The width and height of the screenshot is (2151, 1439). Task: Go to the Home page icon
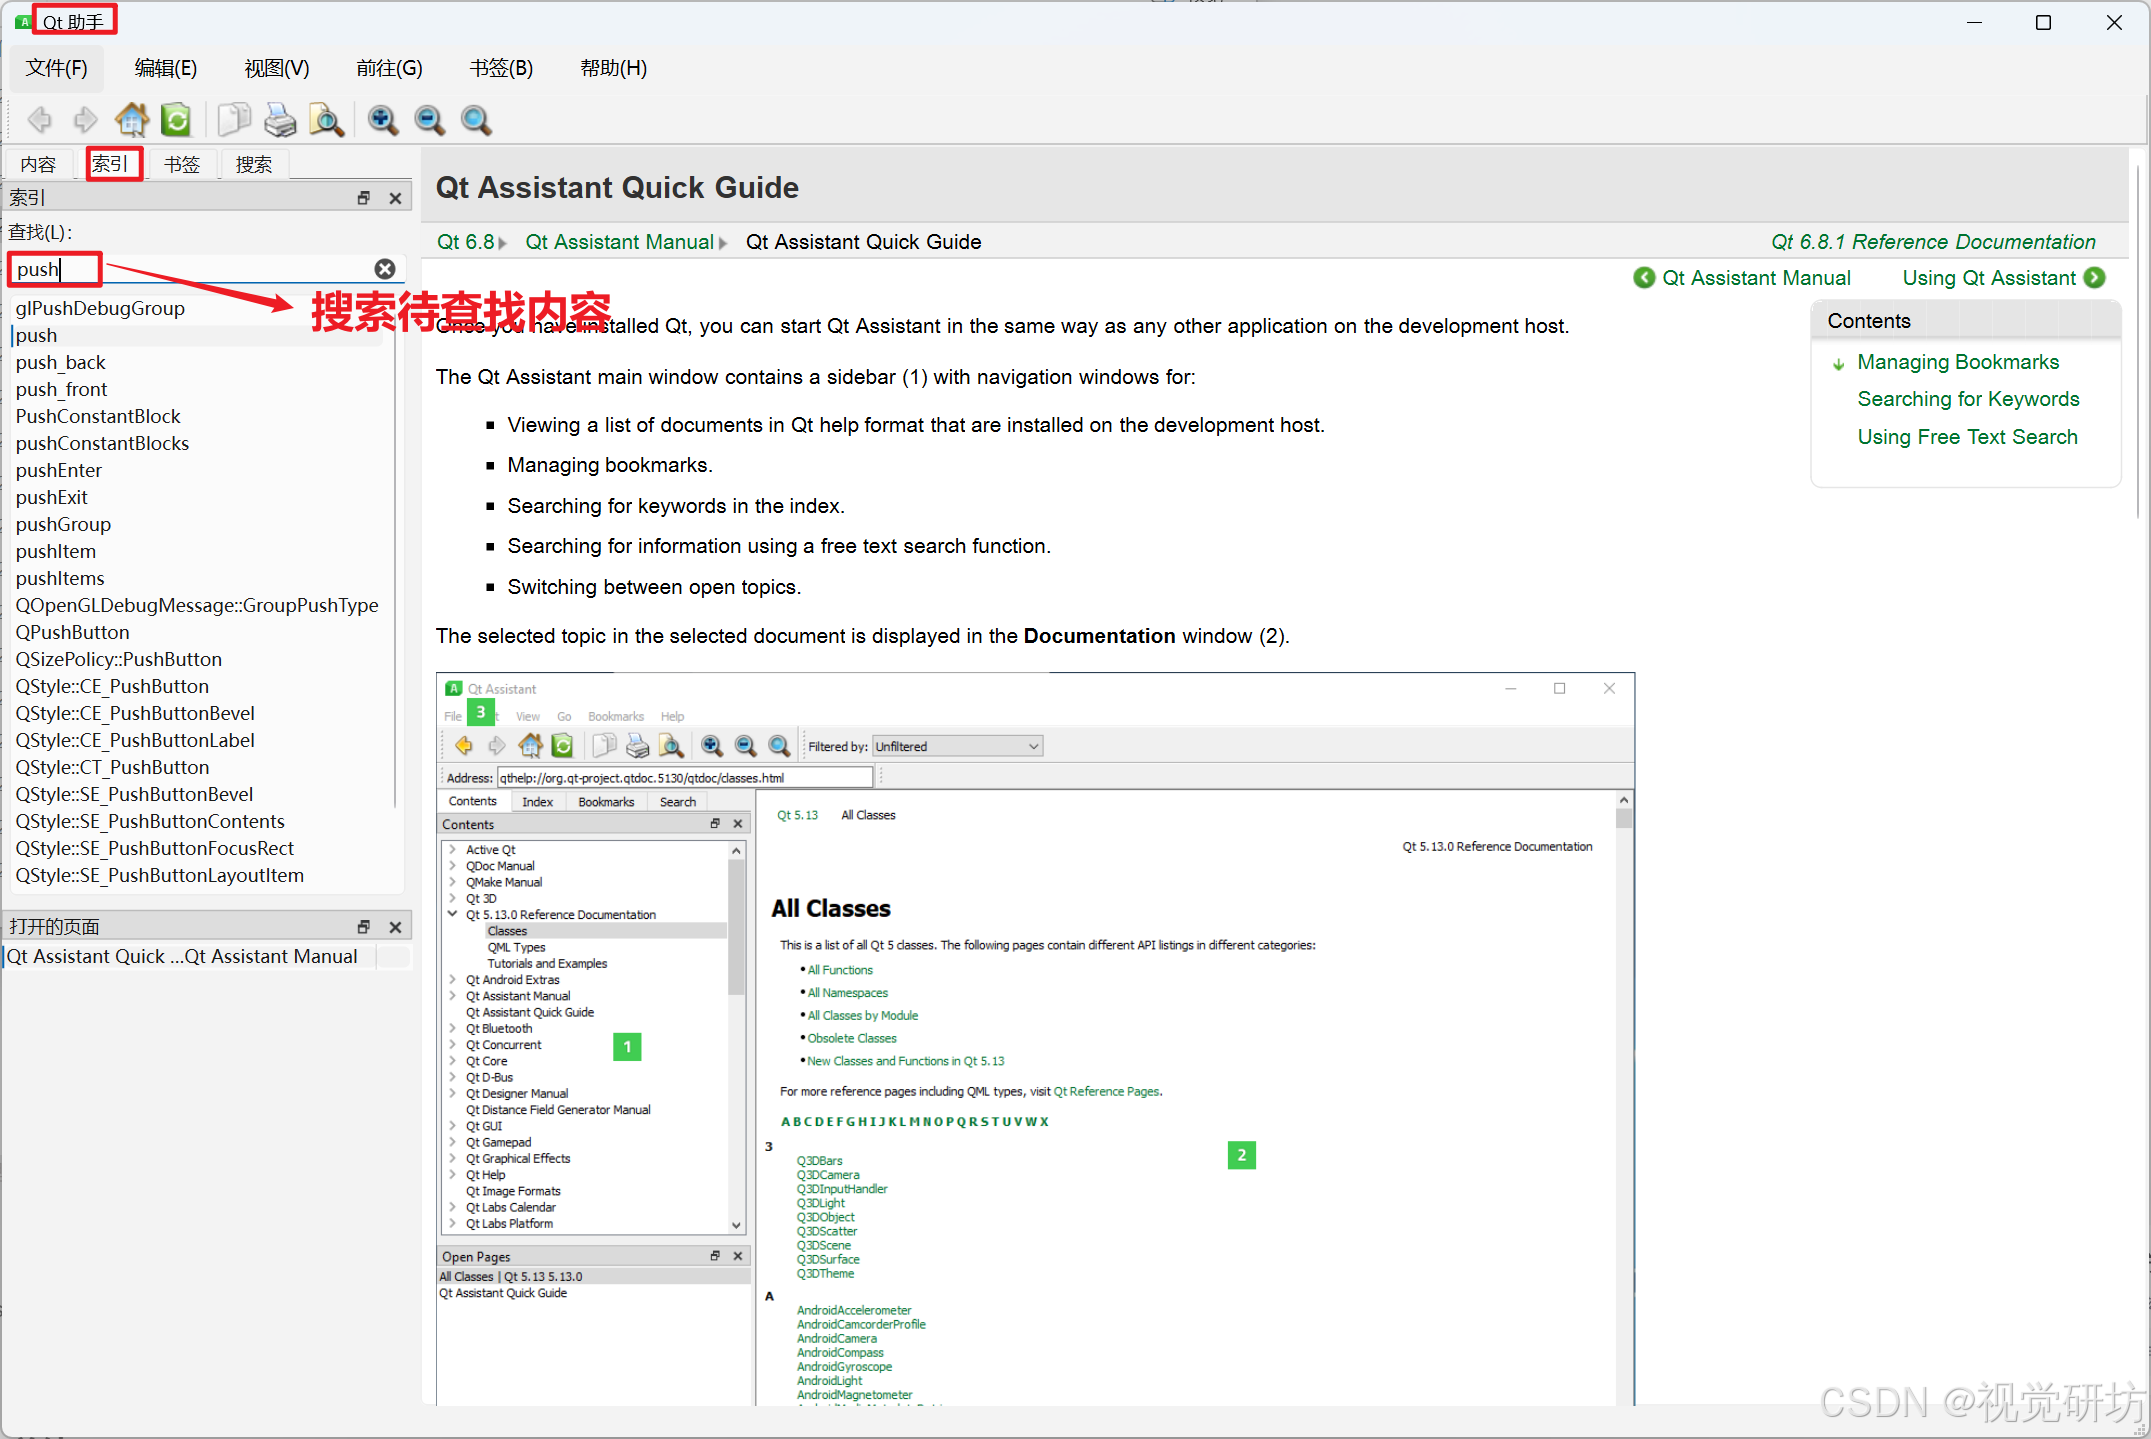(x=131, y=120)
